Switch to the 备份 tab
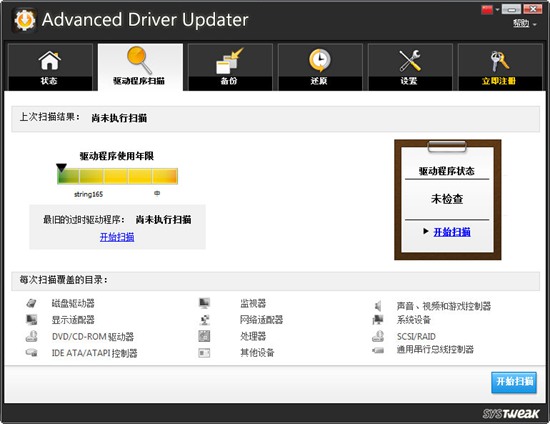The image size is (550, 424). tap(230, 67)
